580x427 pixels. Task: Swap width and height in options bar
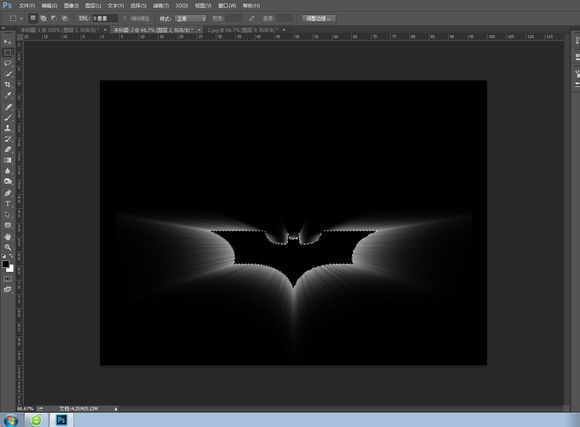pos(252,18)
